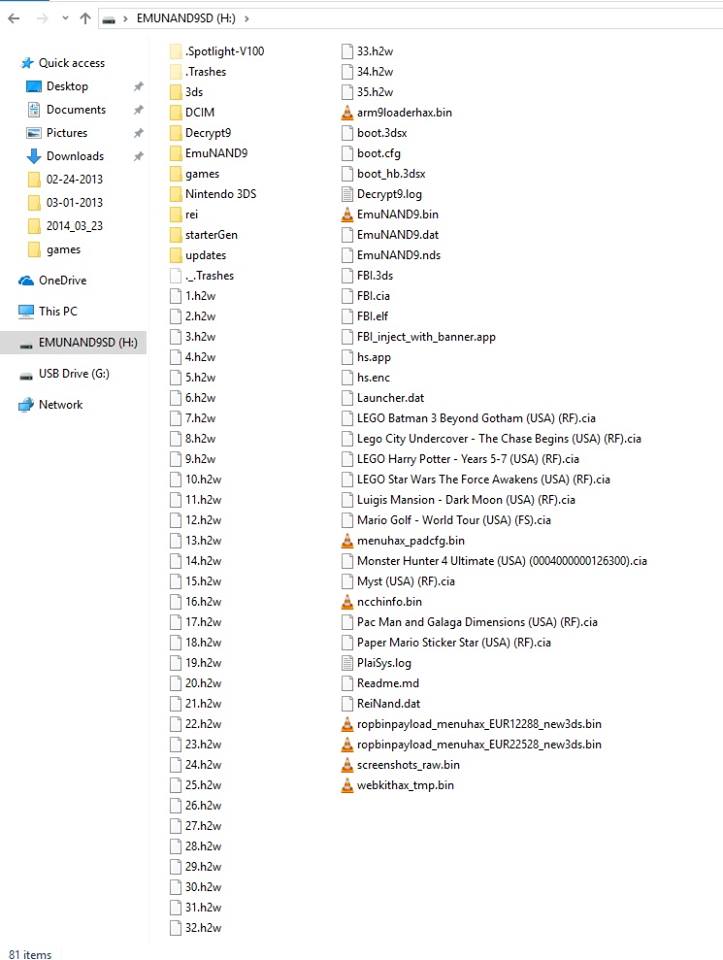Select boot.cfg file
Screen dimensions: 723x960
378,152
